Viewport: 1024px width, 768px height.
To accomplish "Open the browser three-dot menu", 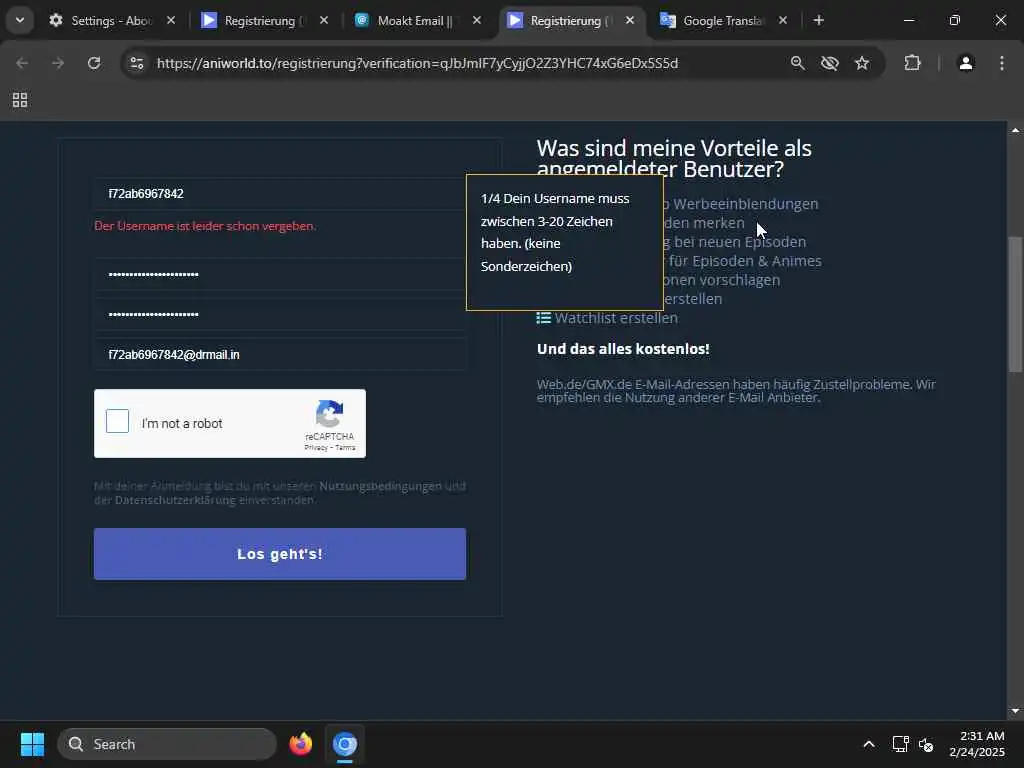I will 1002,63.
